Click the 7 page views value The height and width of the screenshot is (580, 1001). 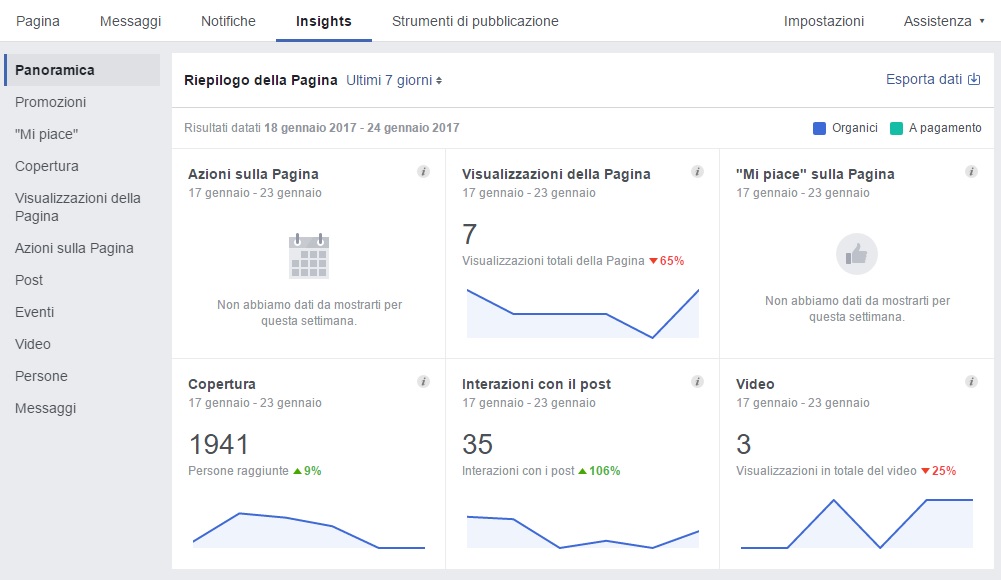(x=470, y=235)
